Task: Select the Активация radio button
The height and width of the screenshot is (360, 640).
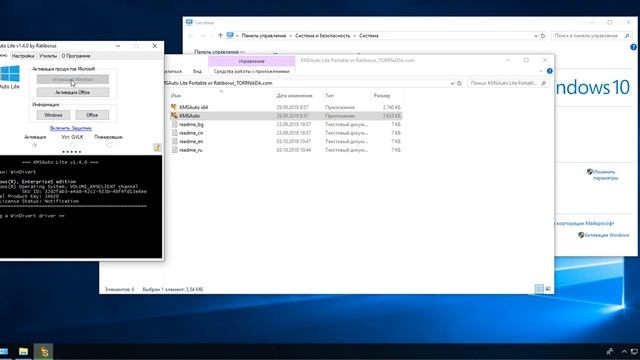Action: [x=35, y=145]
